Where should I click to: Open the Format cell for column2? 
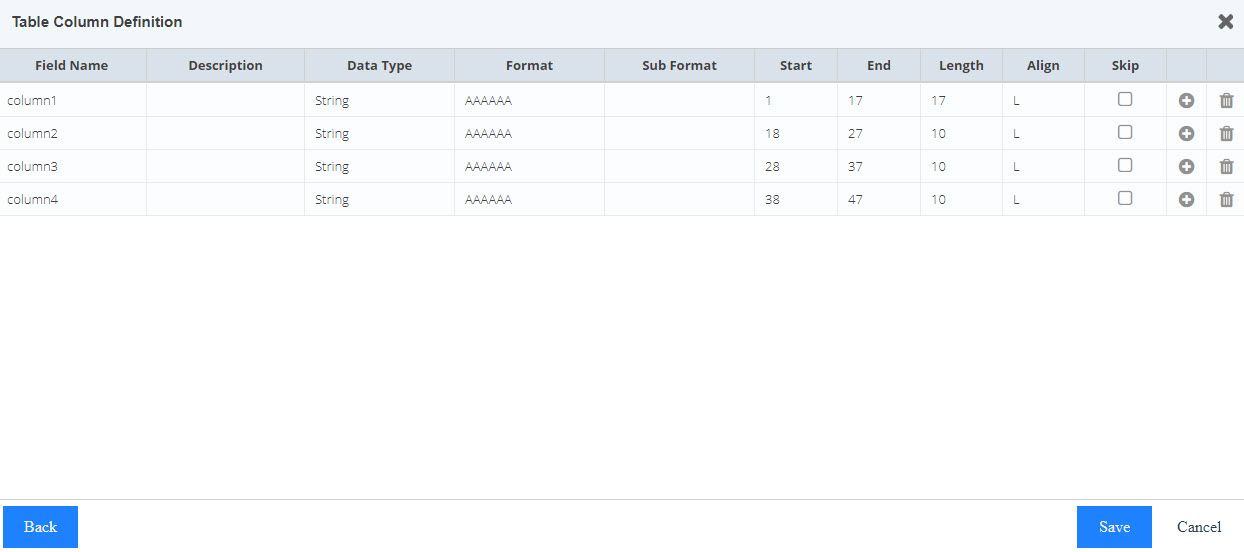tap(529, 133)
